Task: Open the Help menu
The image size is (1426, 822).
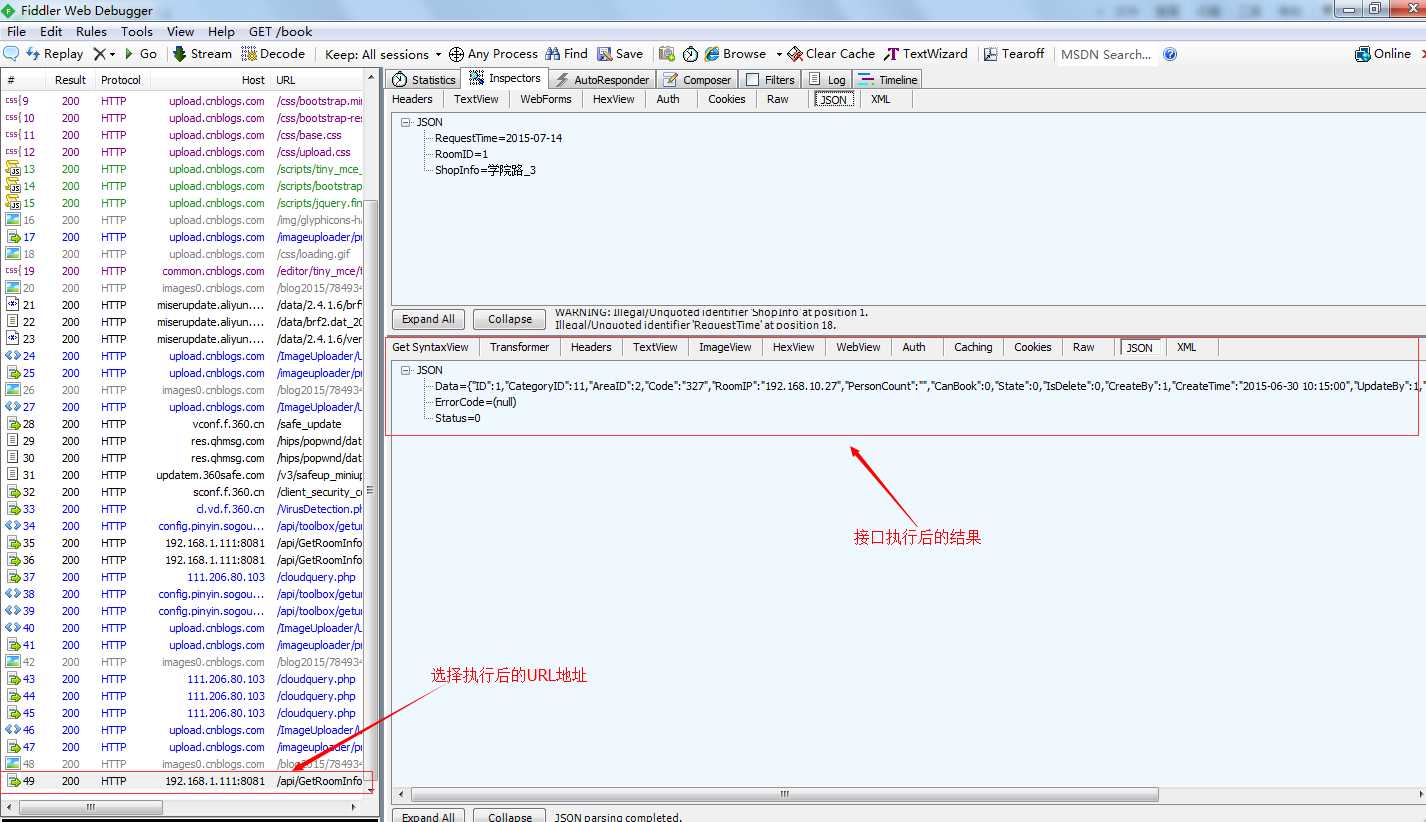Action: (x=222, y=32)
